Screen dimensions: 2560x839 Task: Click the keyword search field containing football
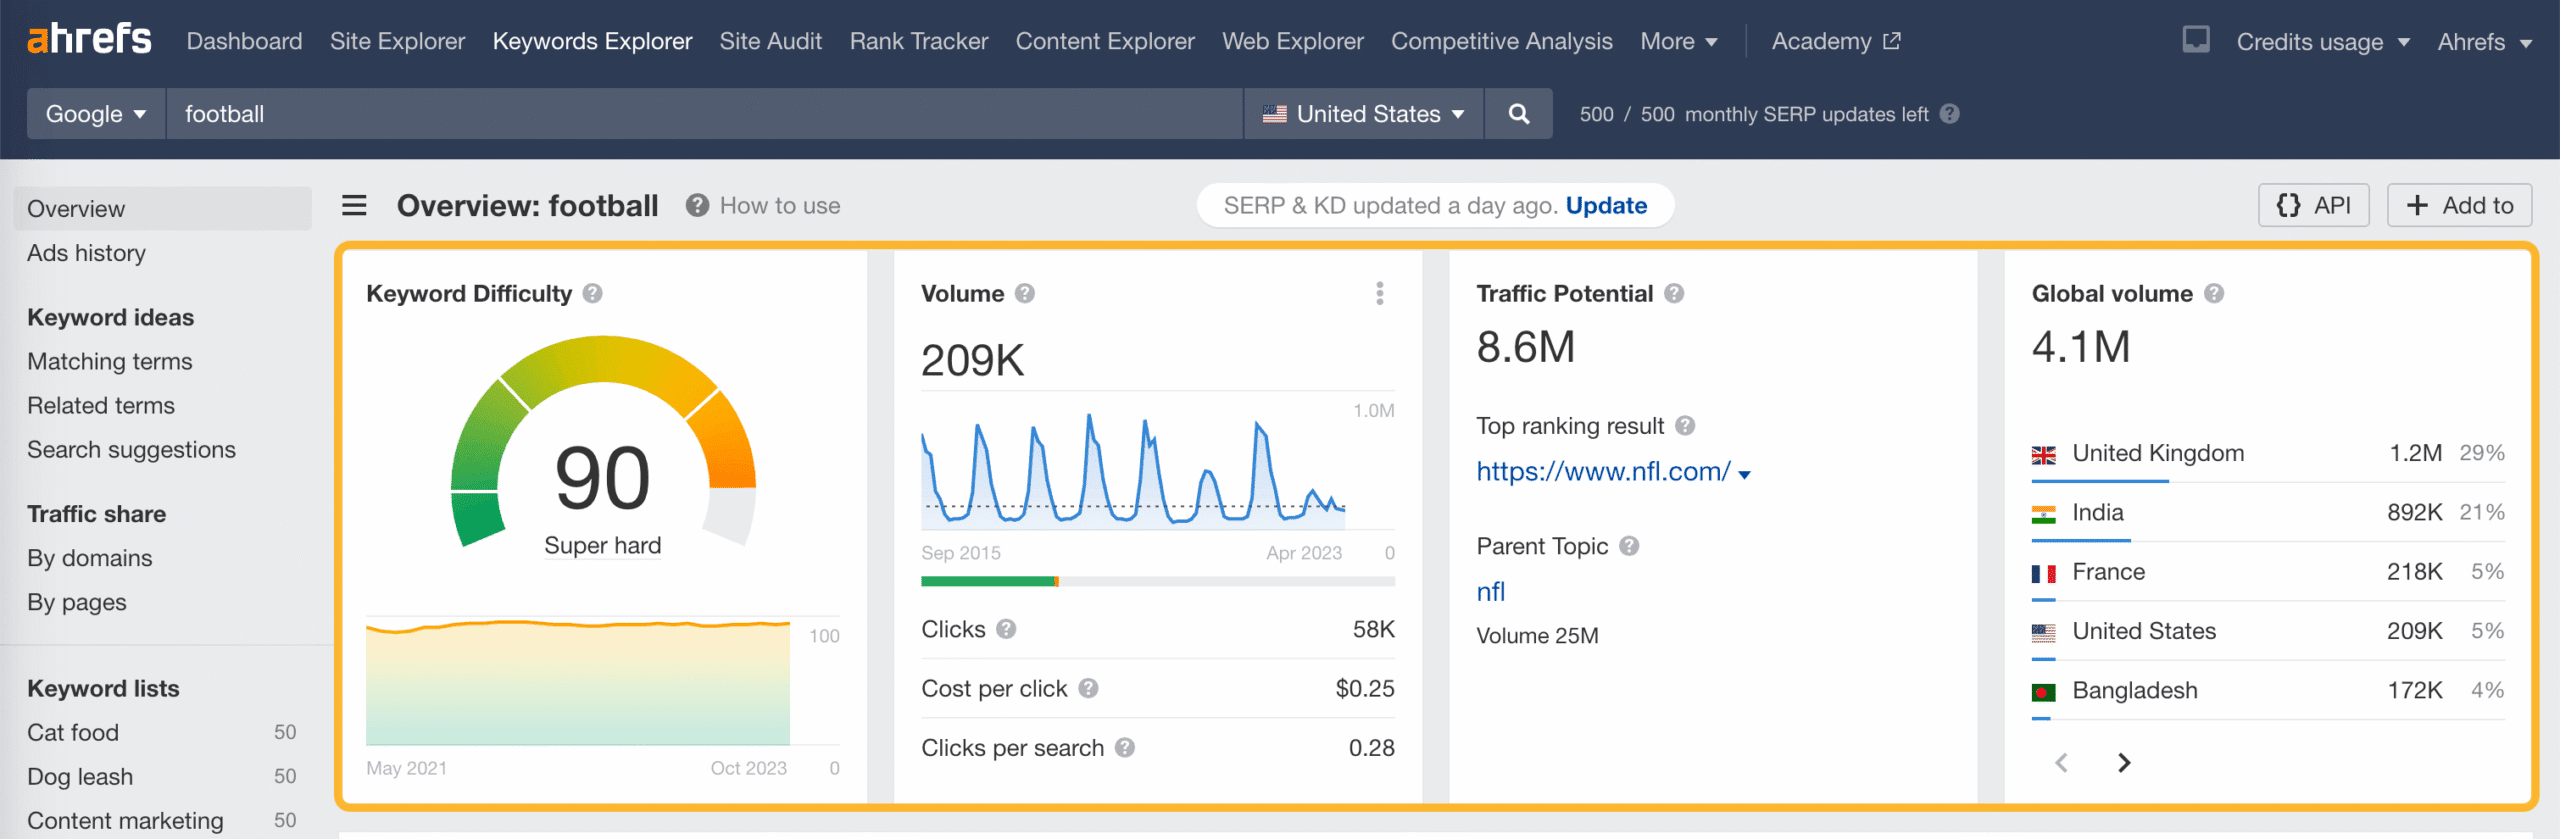click(700, 114)
